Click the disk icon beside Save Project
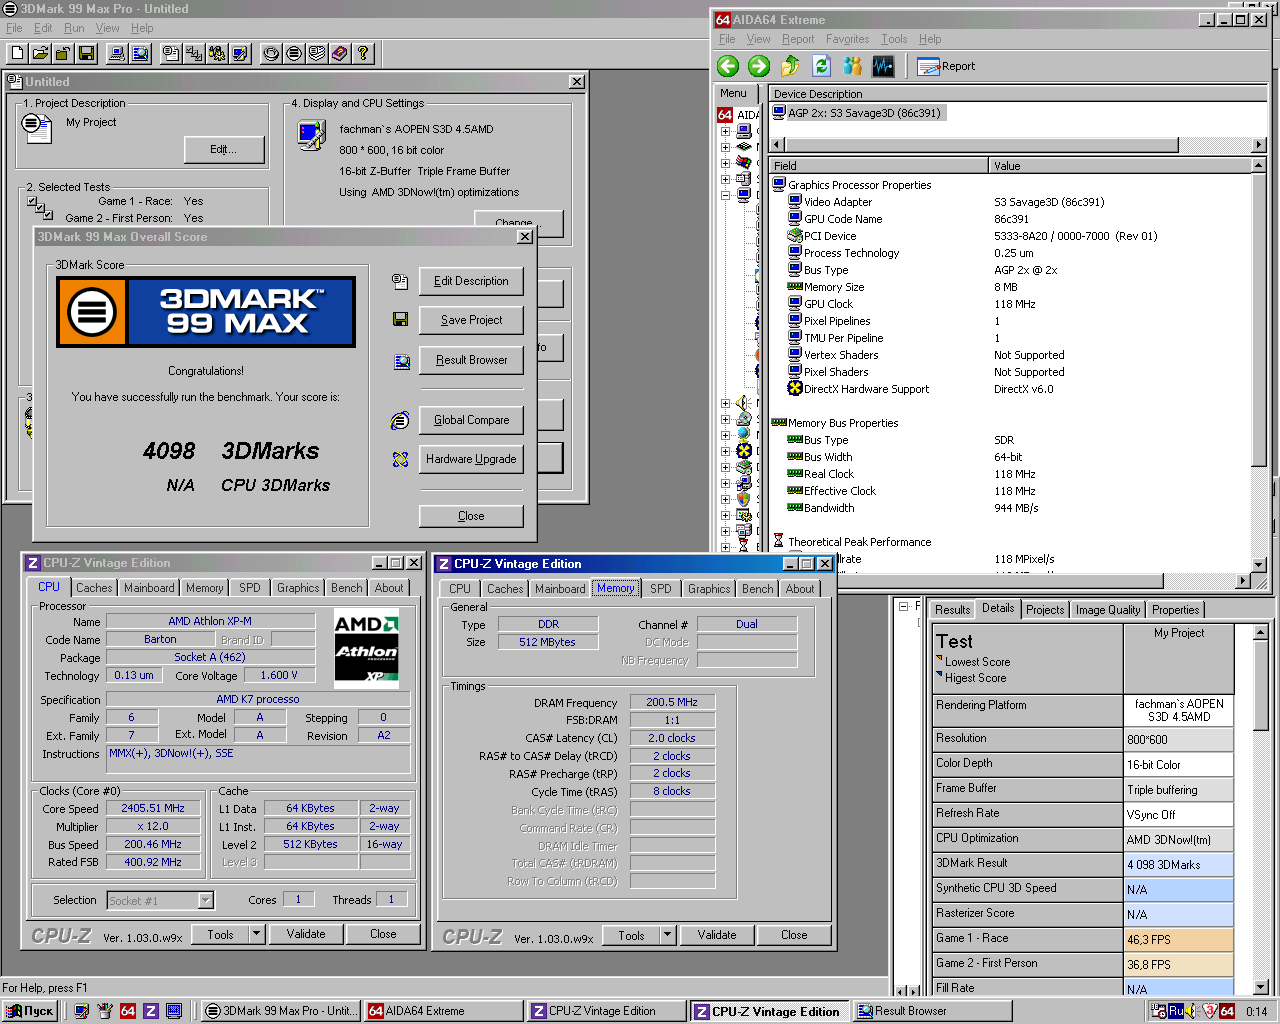Screen dimensions: 1280x1024 pyautogui.click(x=400, y=320)
